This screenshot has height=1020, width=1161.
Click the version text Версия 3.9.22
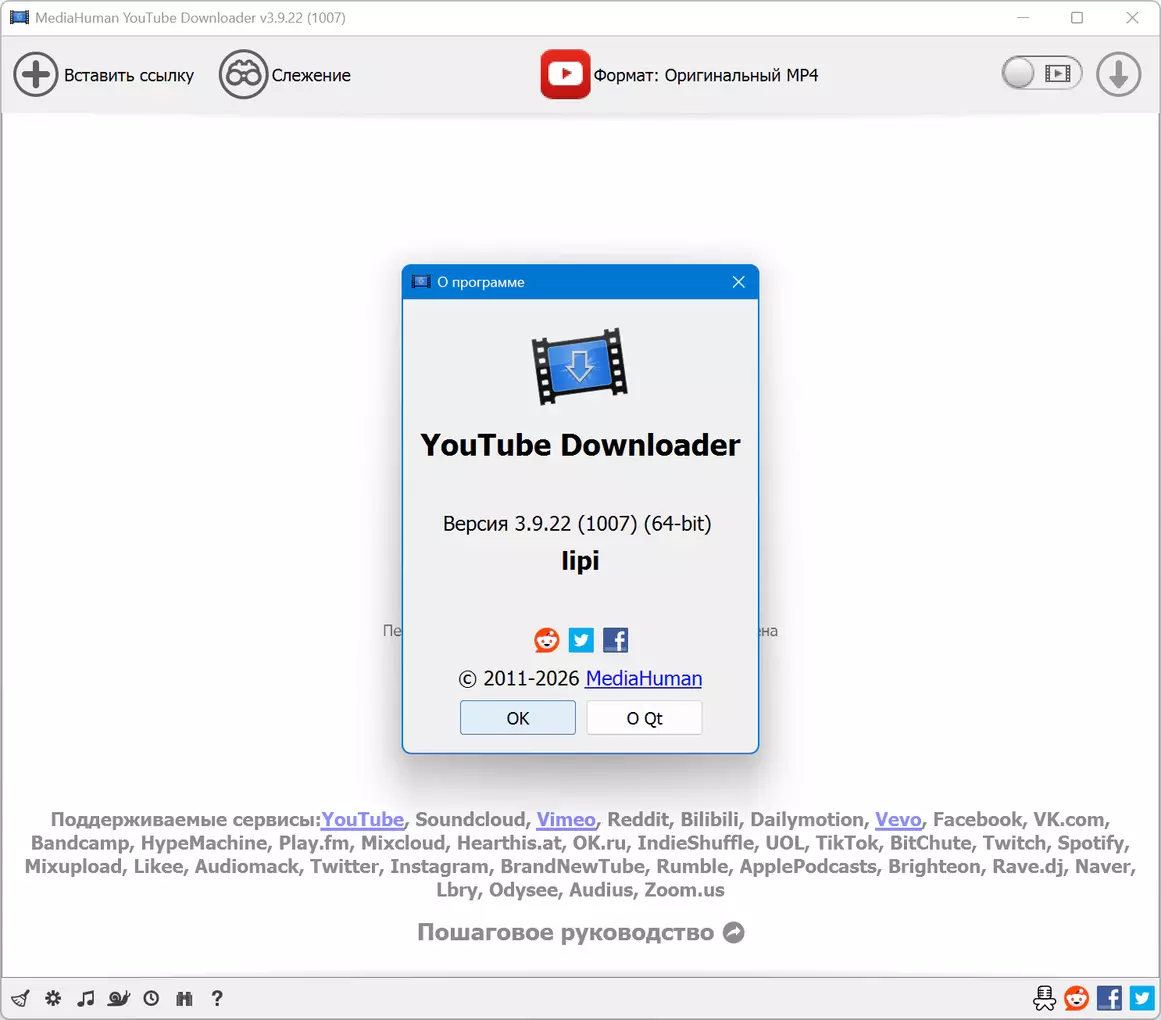[577, 524]
